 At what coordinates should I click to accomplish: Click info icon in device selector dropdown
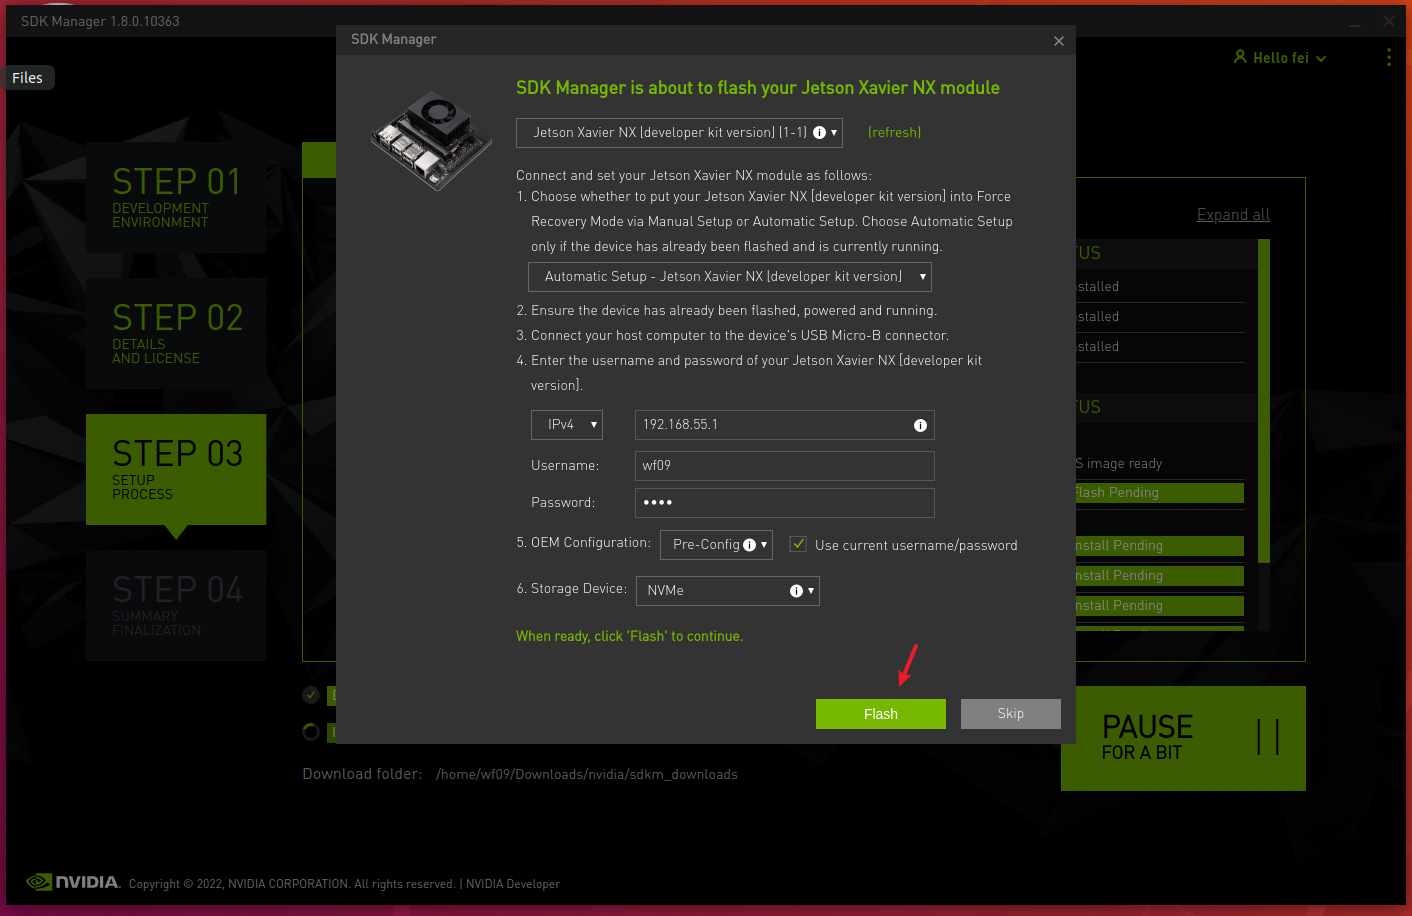point(819,133)
